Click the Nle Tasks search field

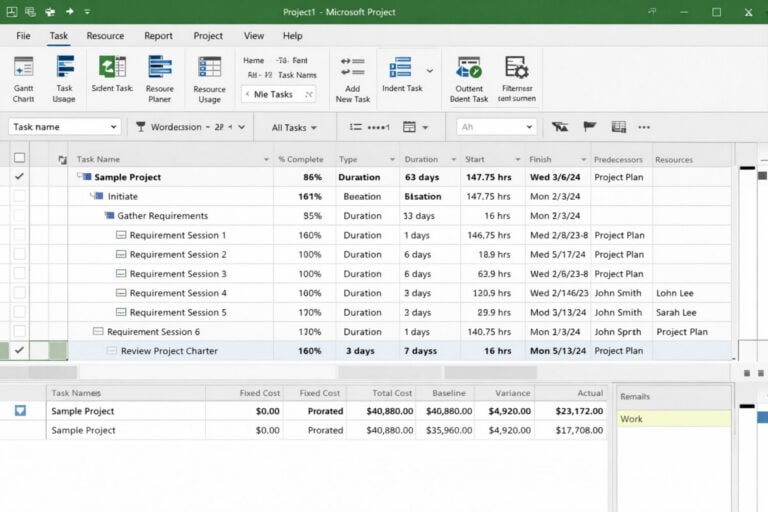coord(278,95)
